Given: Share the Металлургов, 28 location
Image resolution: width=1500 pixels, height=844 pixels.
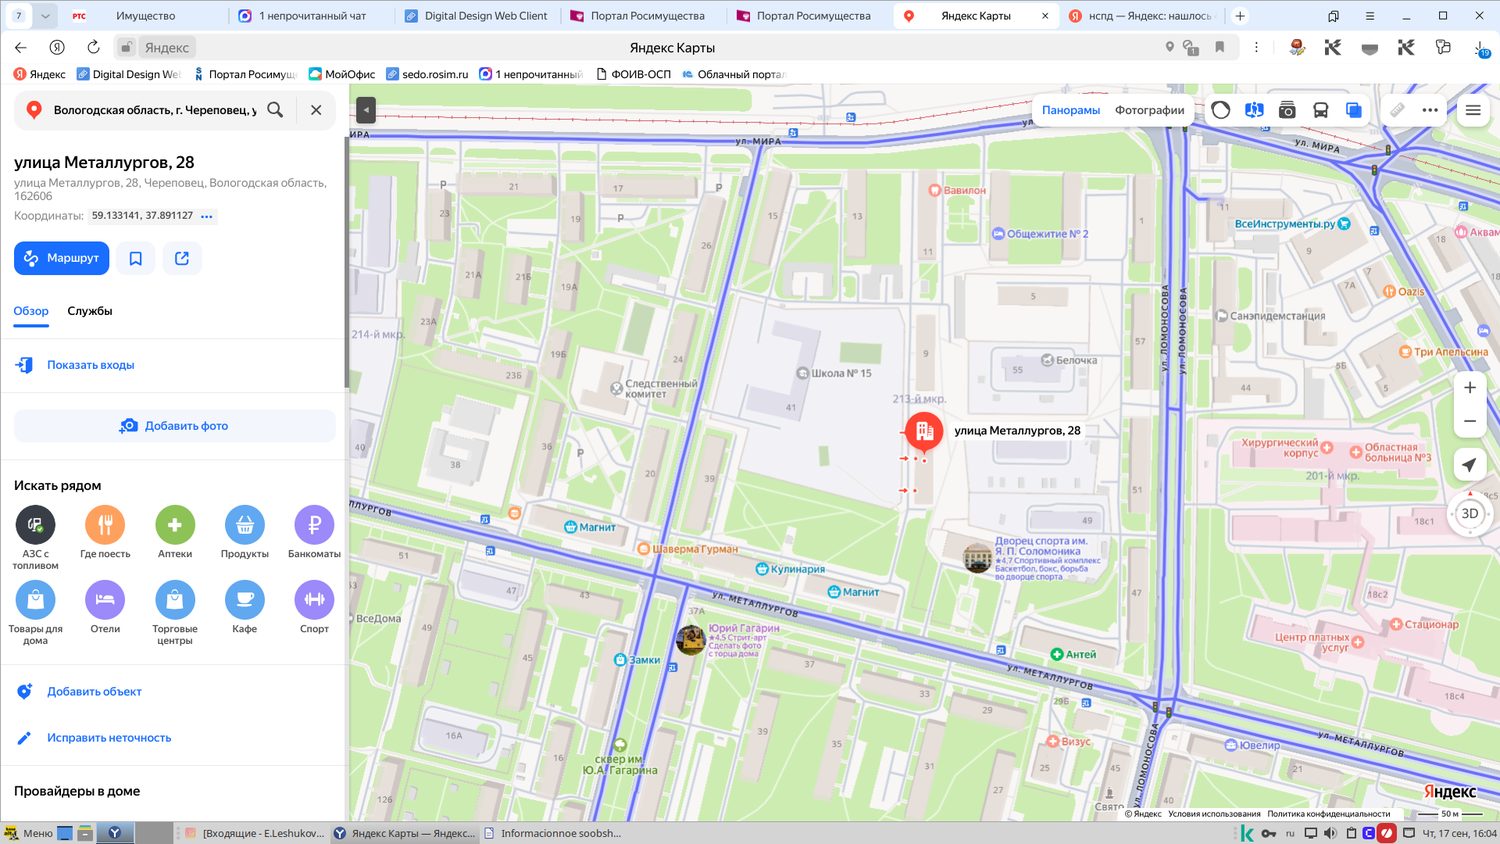Looking at the screenshot, I should tap(182, 258).
